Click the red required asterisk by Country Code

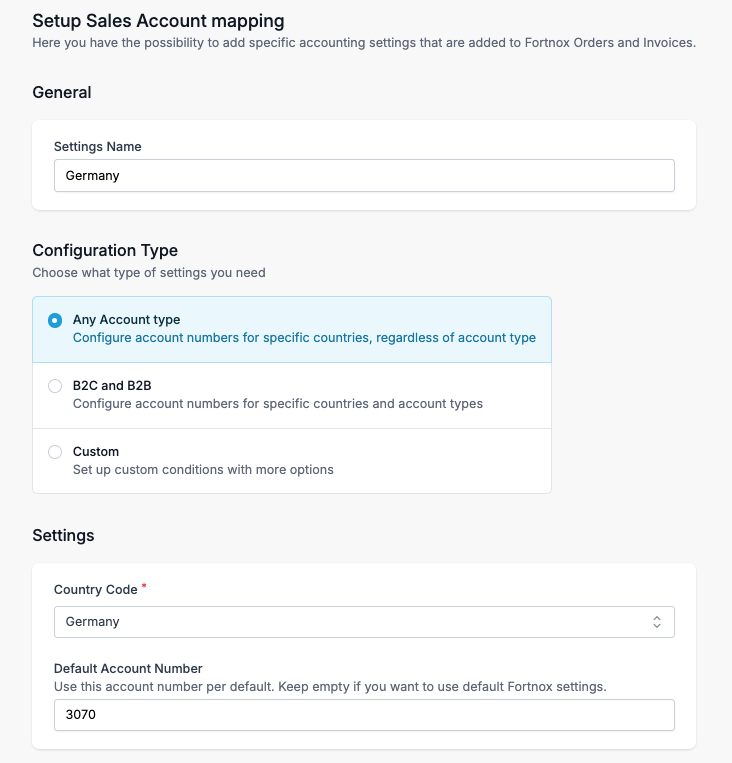click(144, 587)
